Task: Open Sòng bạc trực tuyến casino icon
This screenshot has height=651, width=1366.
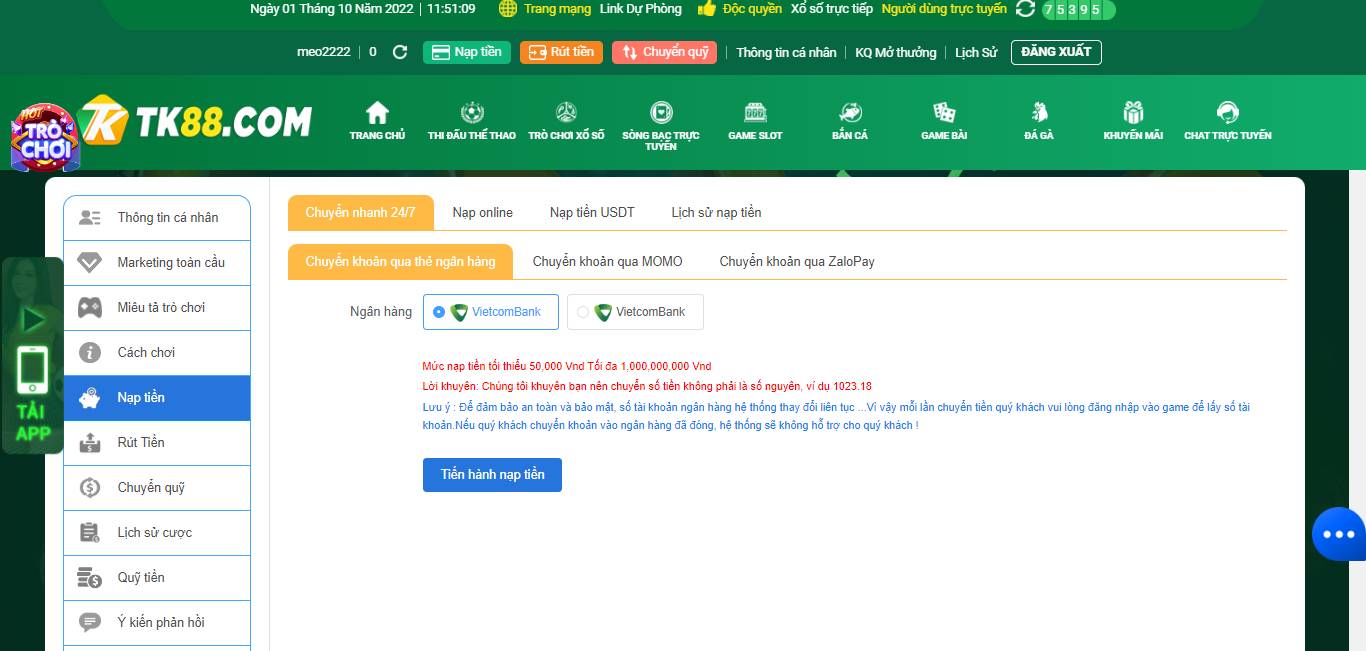Action: coord(661,112)
